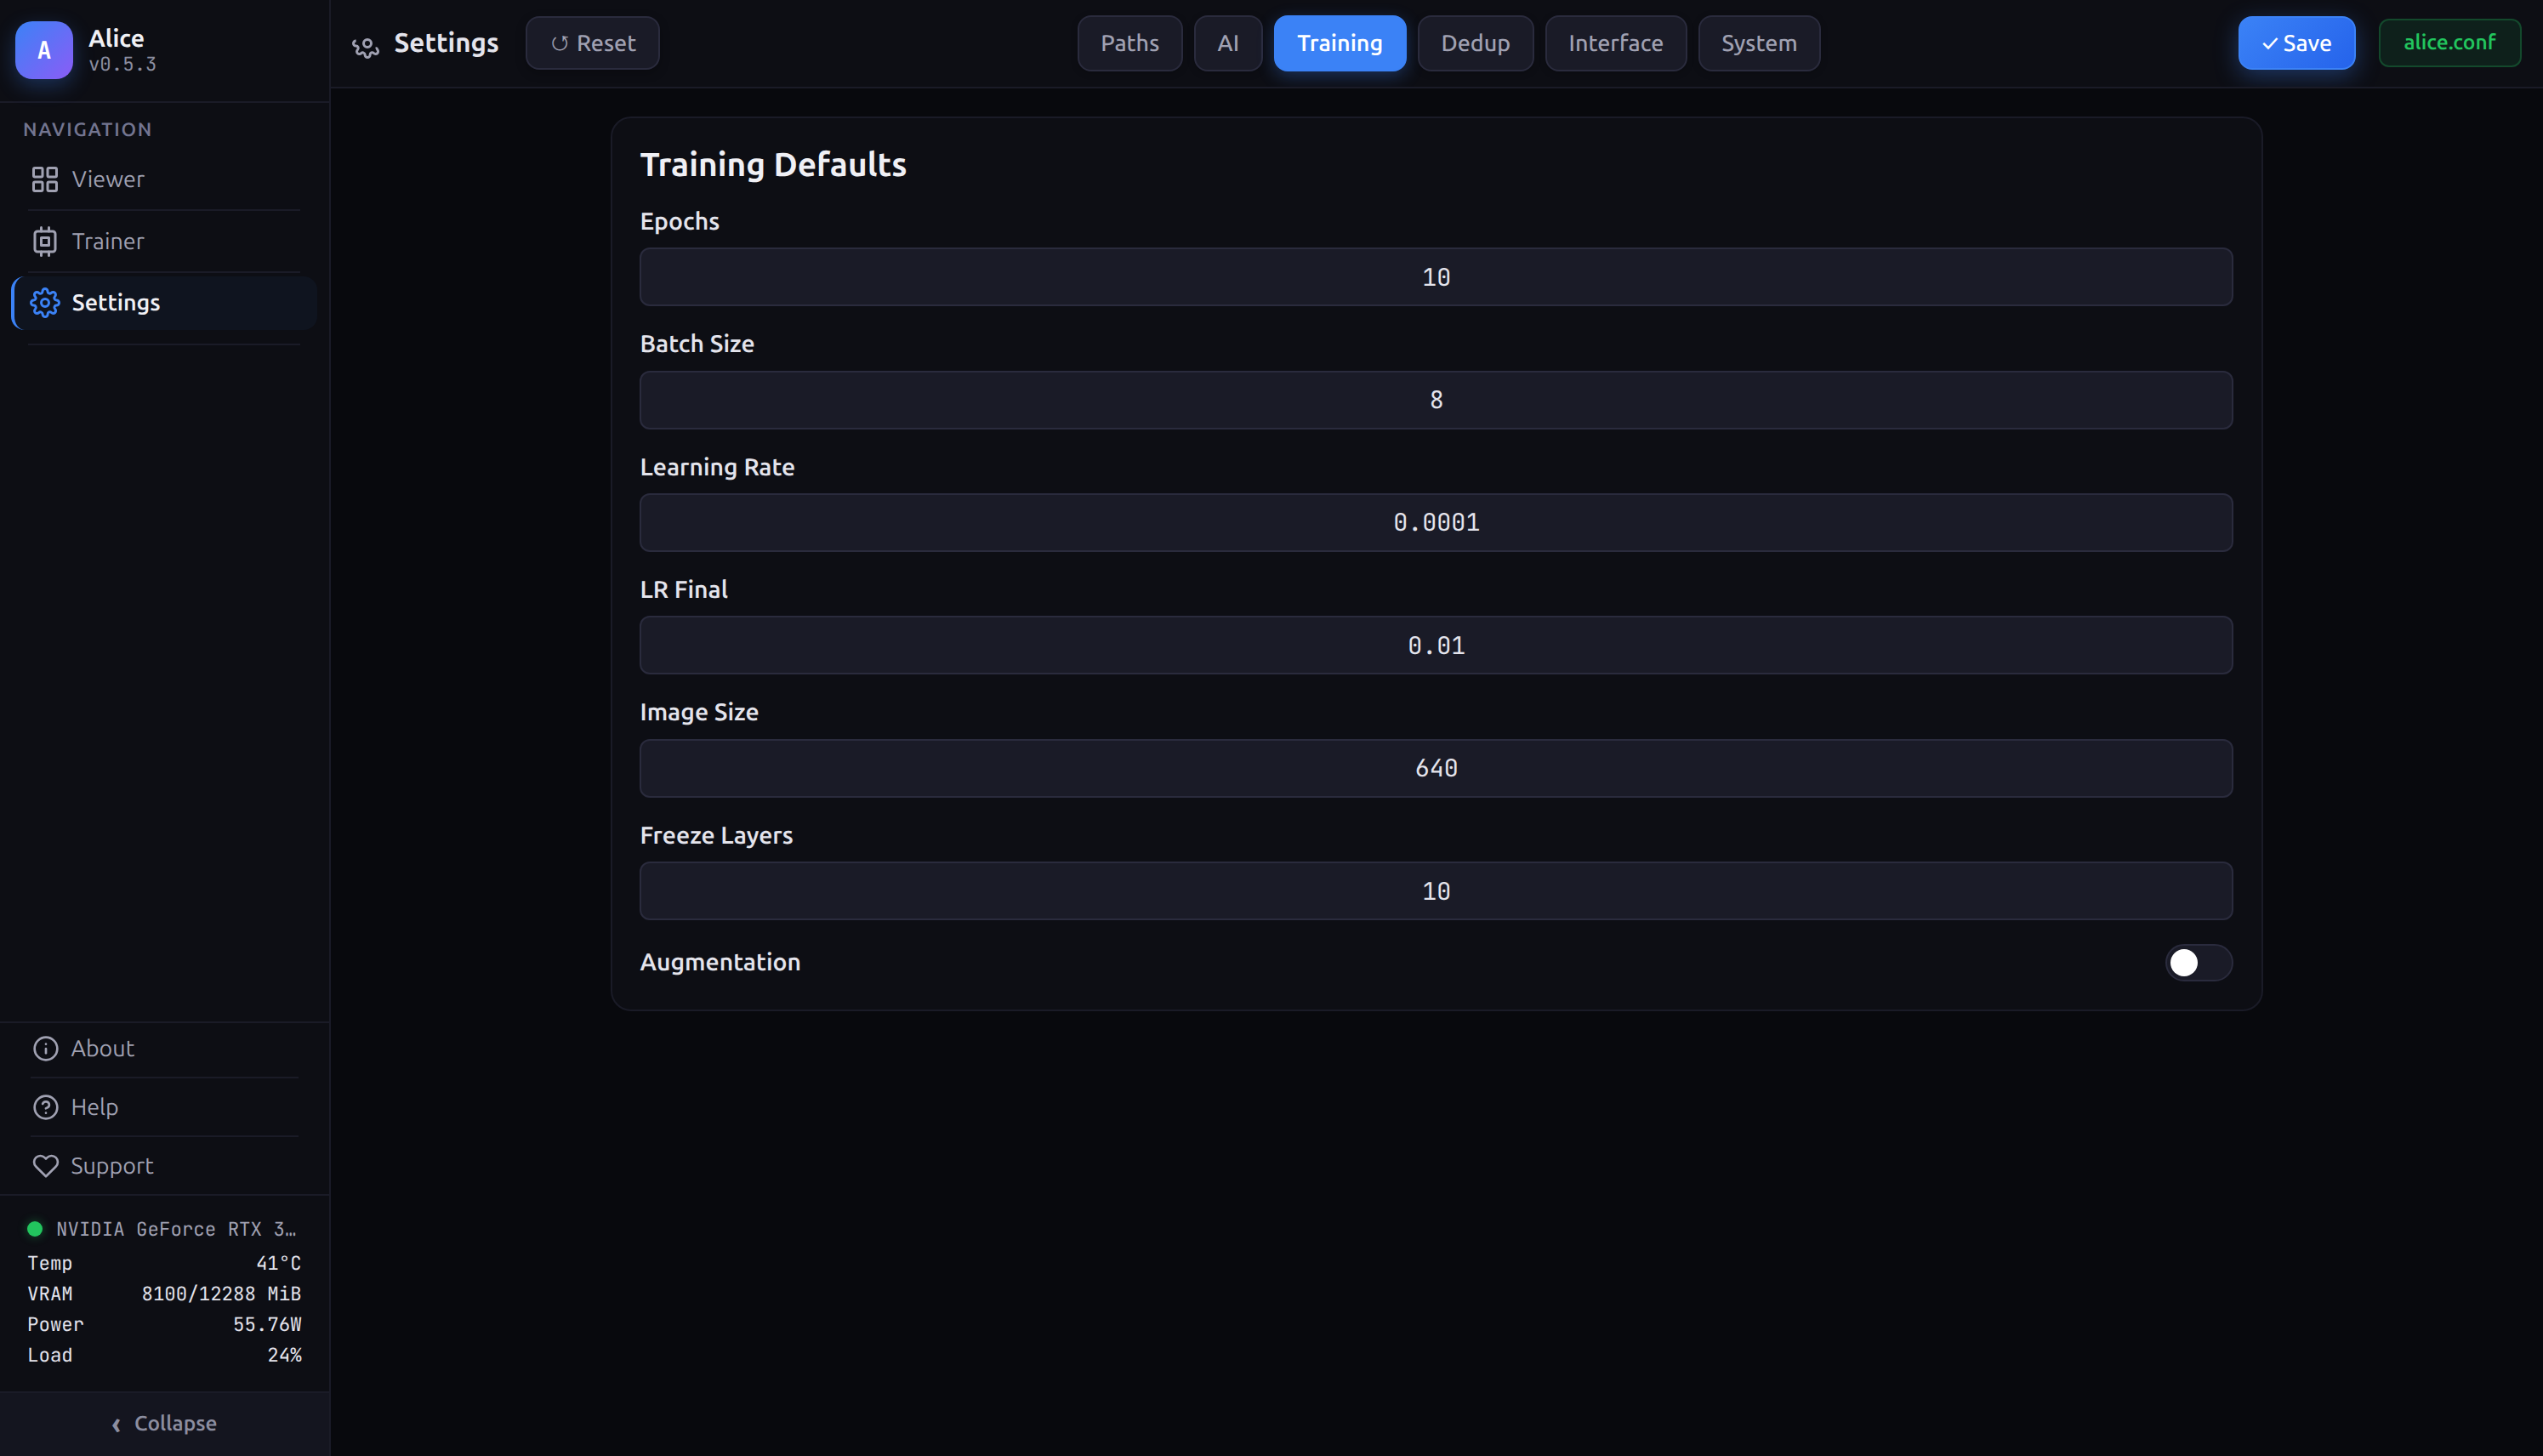
Task: Click the question mark Help icon
Action: point(46,1106)
